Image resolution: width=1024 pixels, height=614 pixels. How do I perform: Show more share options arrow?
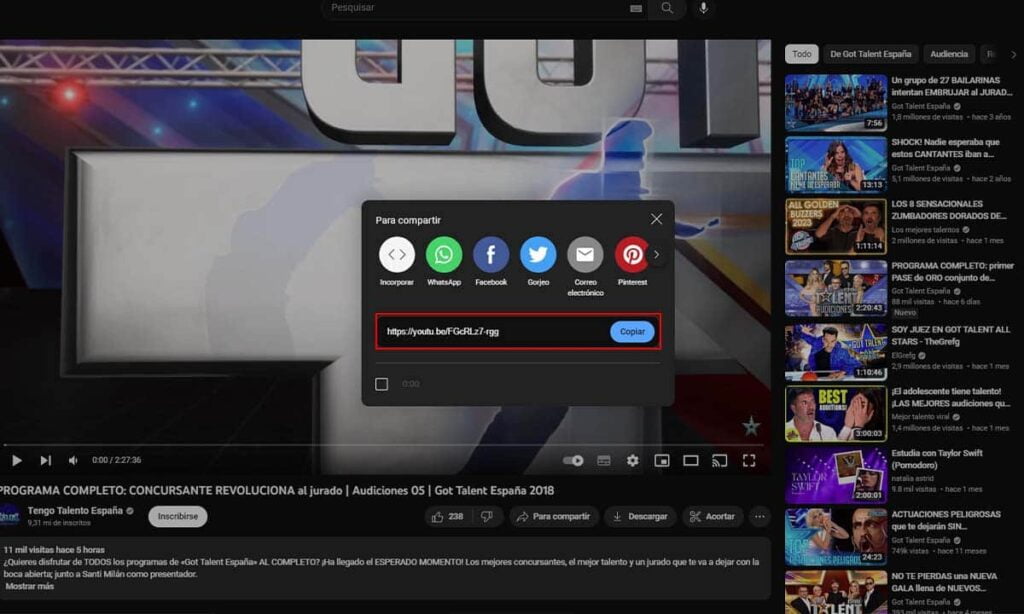656,255
